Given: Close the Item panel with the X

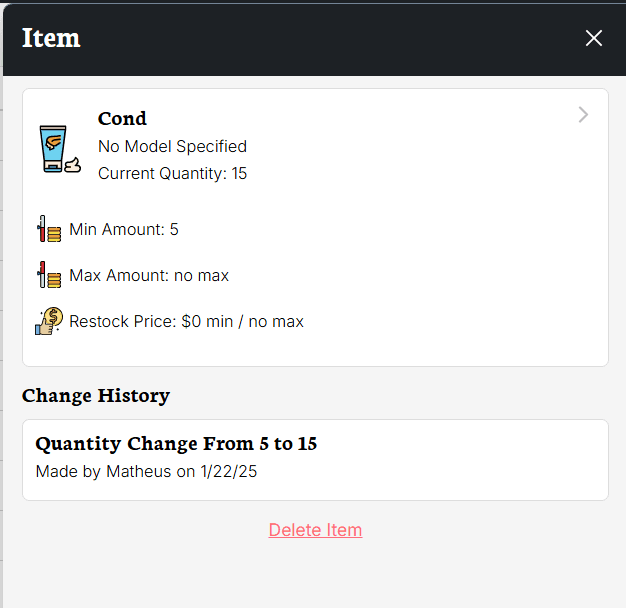Looking at the screenshot, I should pos(594,38).
